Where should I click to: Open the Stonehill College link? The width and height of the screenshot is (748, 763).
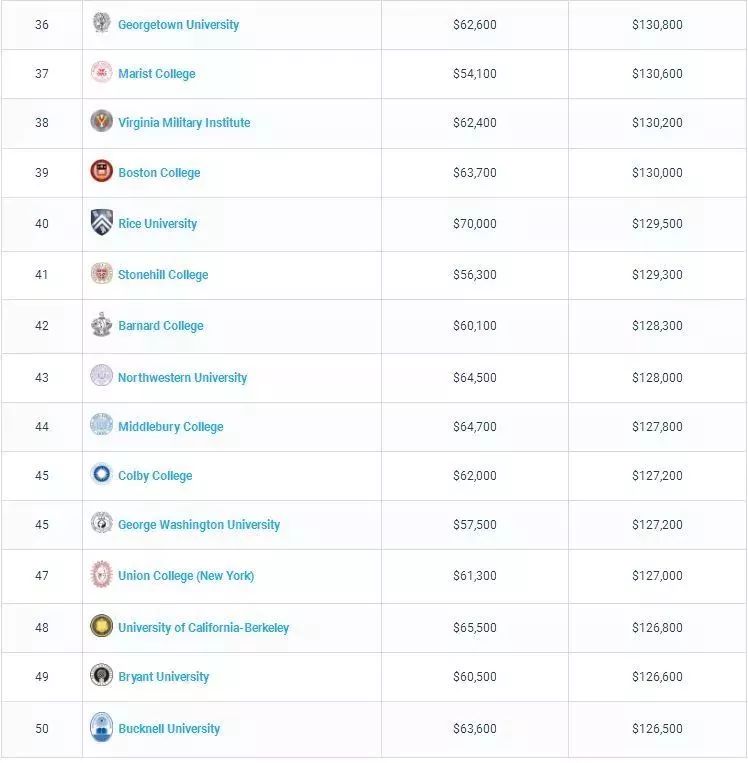click(x=163, y=275)
